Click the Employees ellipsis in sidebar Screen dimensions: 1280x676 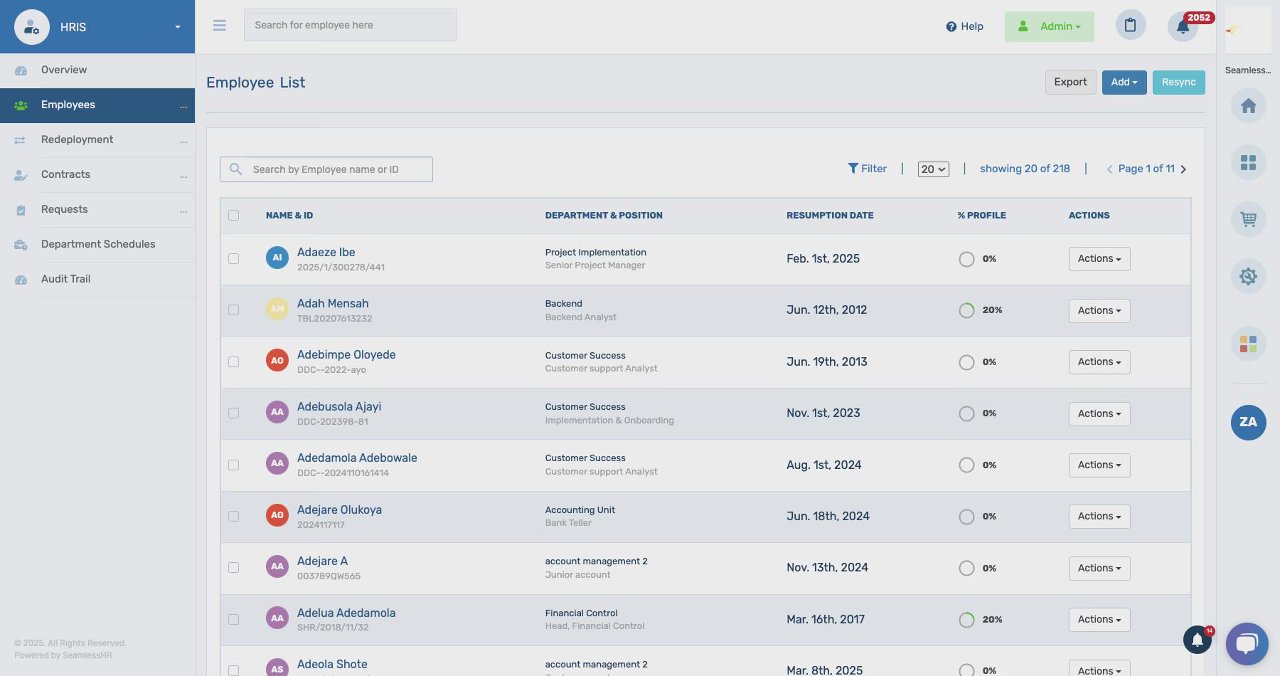[x=184, y=105]
